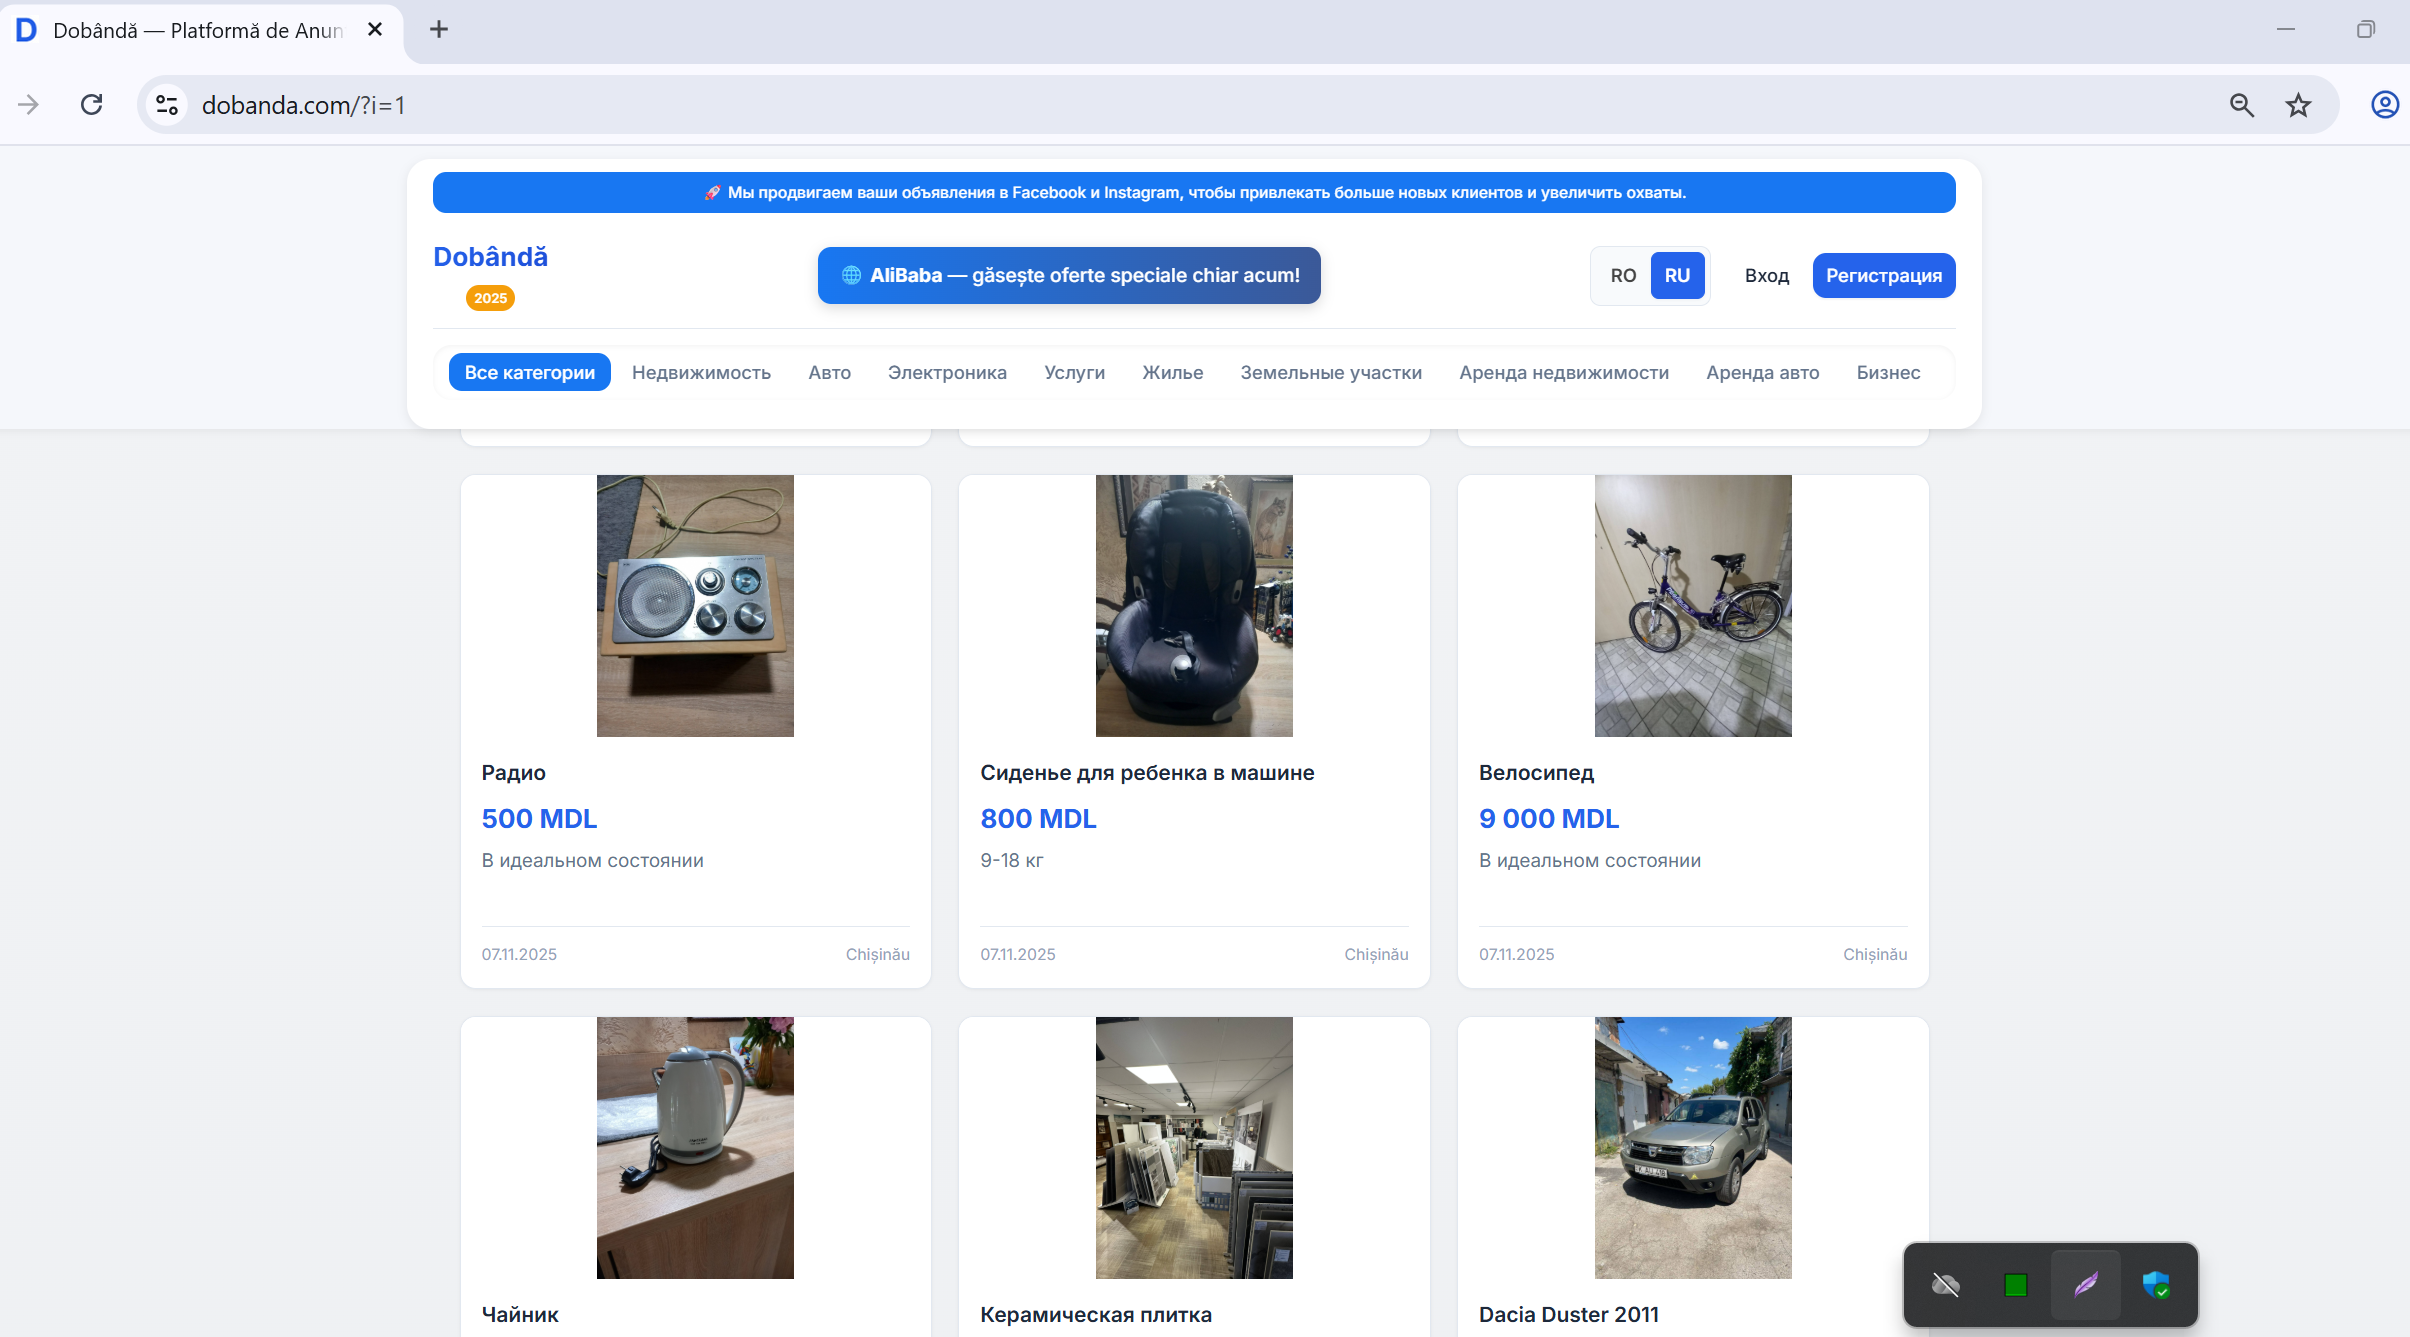
Task: Click the green square tray icon
Action: tap(2015, 1285)
